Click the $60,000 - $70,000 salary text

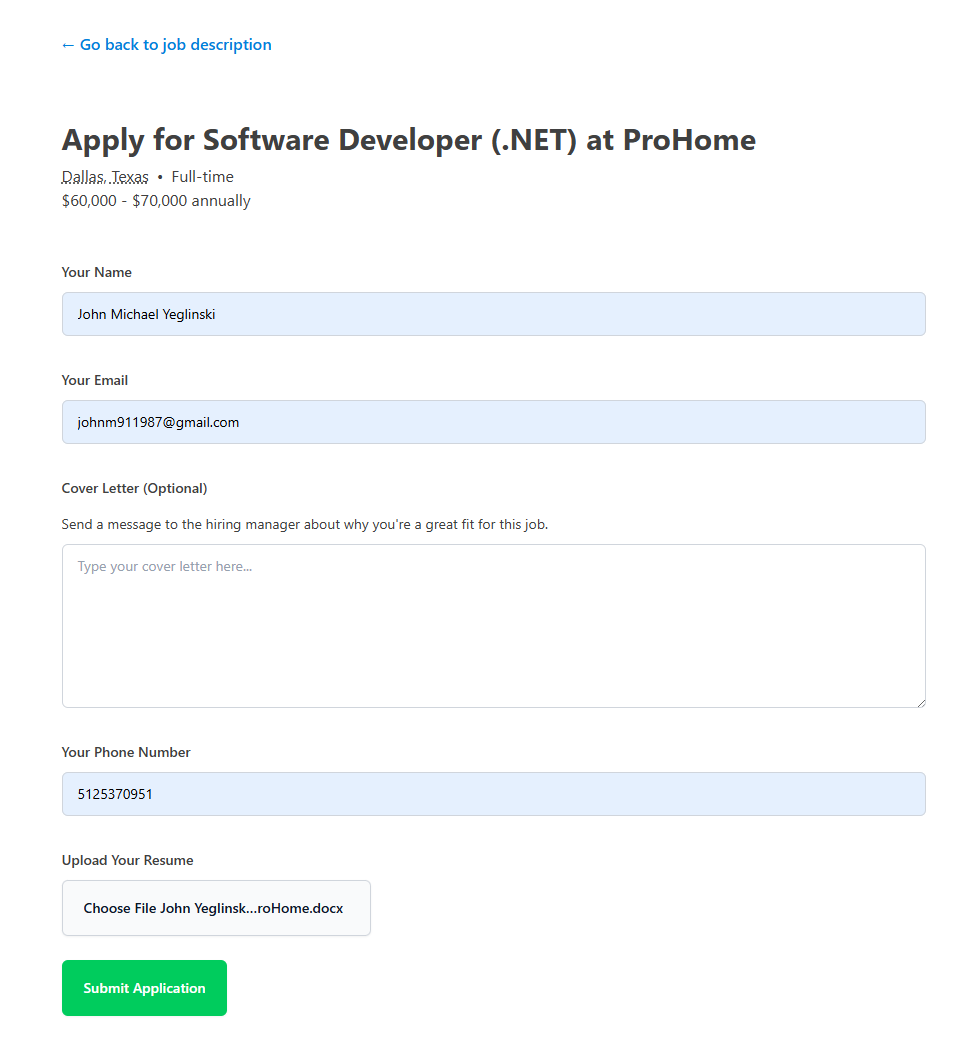click(x=156, y=201)
